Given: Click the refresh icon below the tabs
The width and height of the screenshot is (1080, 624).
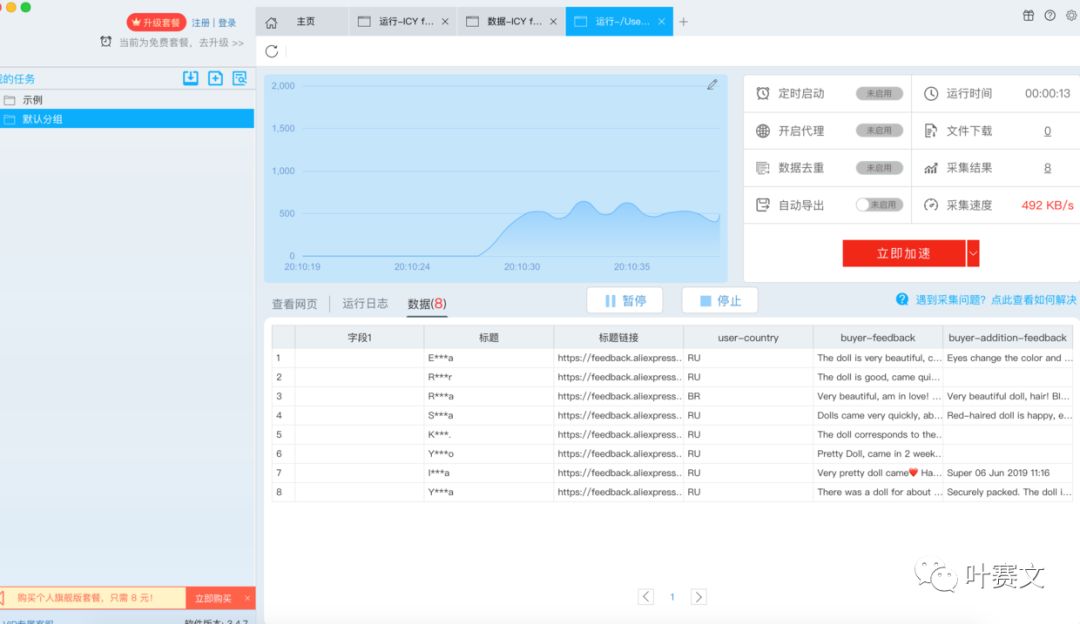Looking at the screenshot, I should tap(272, 51).
